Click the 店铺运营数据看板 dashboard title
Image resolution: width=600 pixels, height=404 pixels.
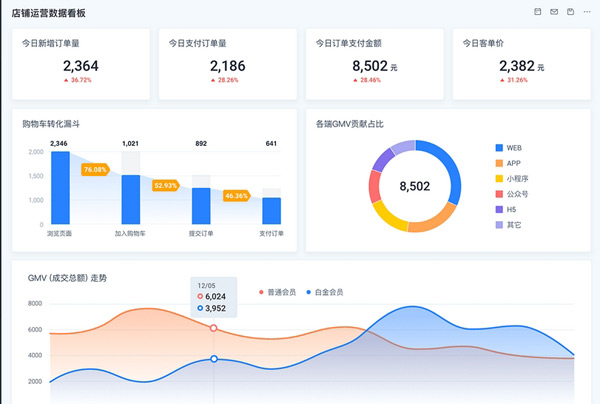point(48,12)
